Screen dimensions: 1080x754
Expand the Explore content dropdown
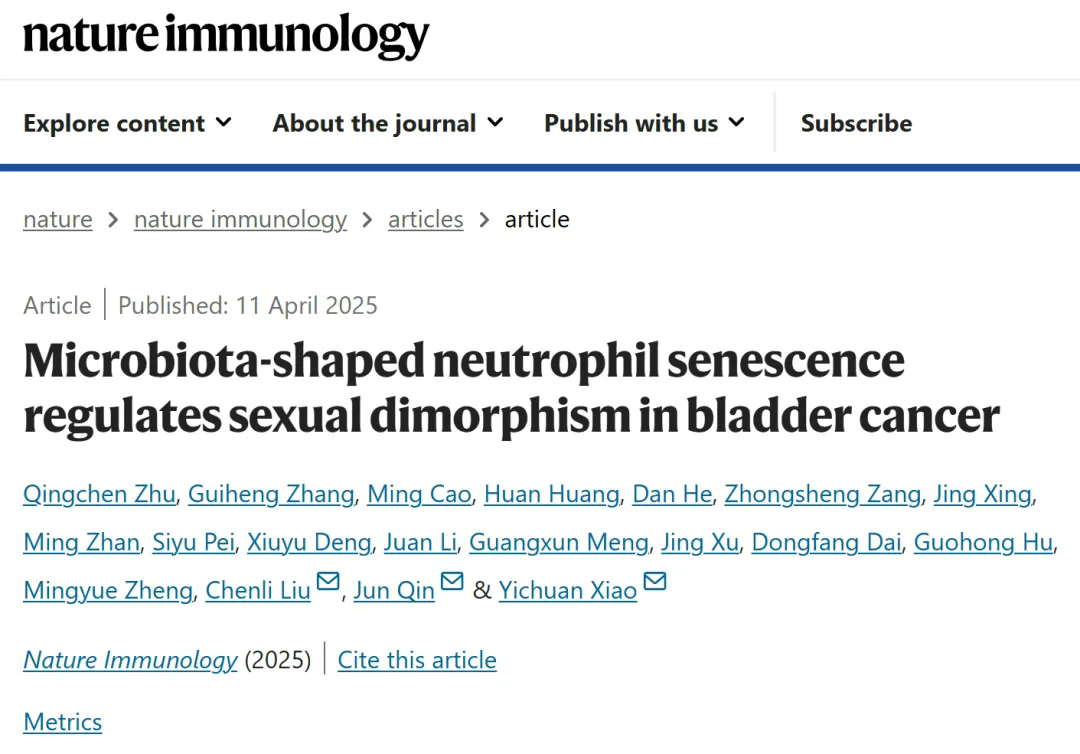tap(127, 123)
